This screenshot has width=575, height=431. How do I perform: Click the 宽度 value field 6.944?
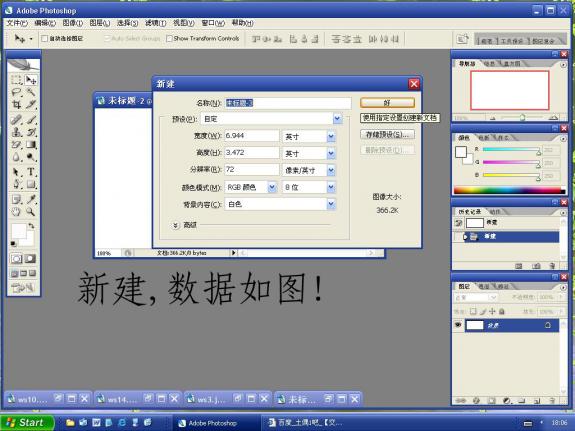coord(252,136)
